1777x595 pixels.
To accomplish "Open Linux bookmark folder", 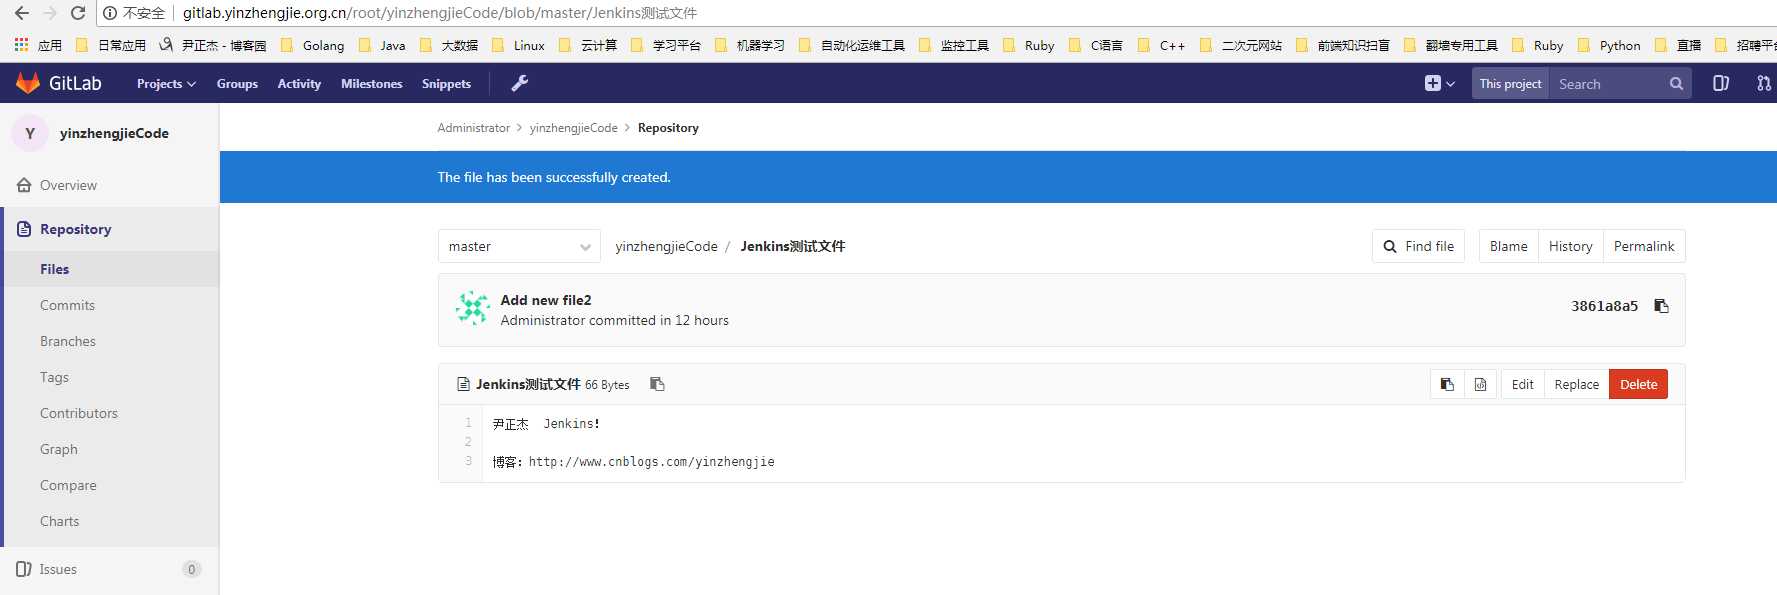I will [518, 45].
